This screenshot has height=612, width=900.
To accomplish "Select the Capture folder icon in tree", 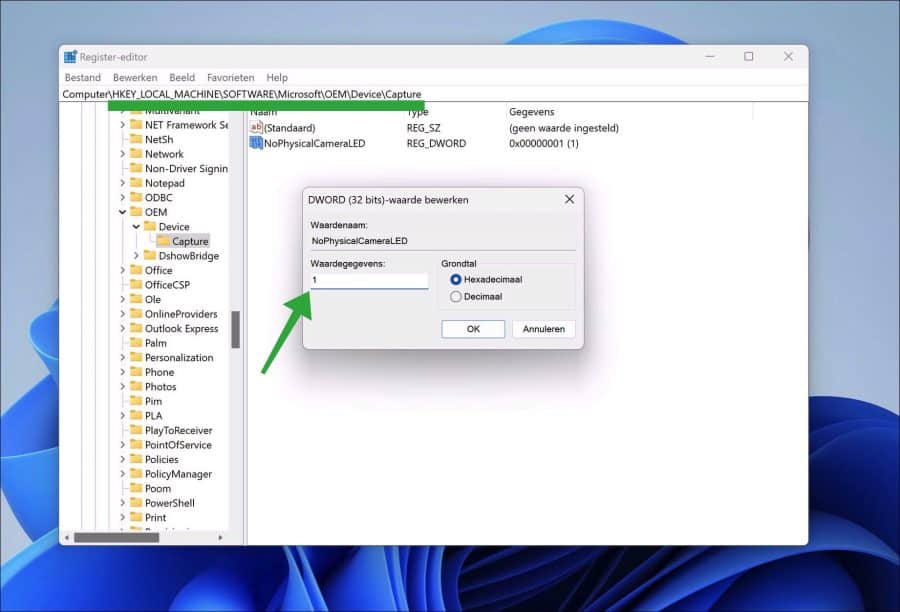I will 163,241.
